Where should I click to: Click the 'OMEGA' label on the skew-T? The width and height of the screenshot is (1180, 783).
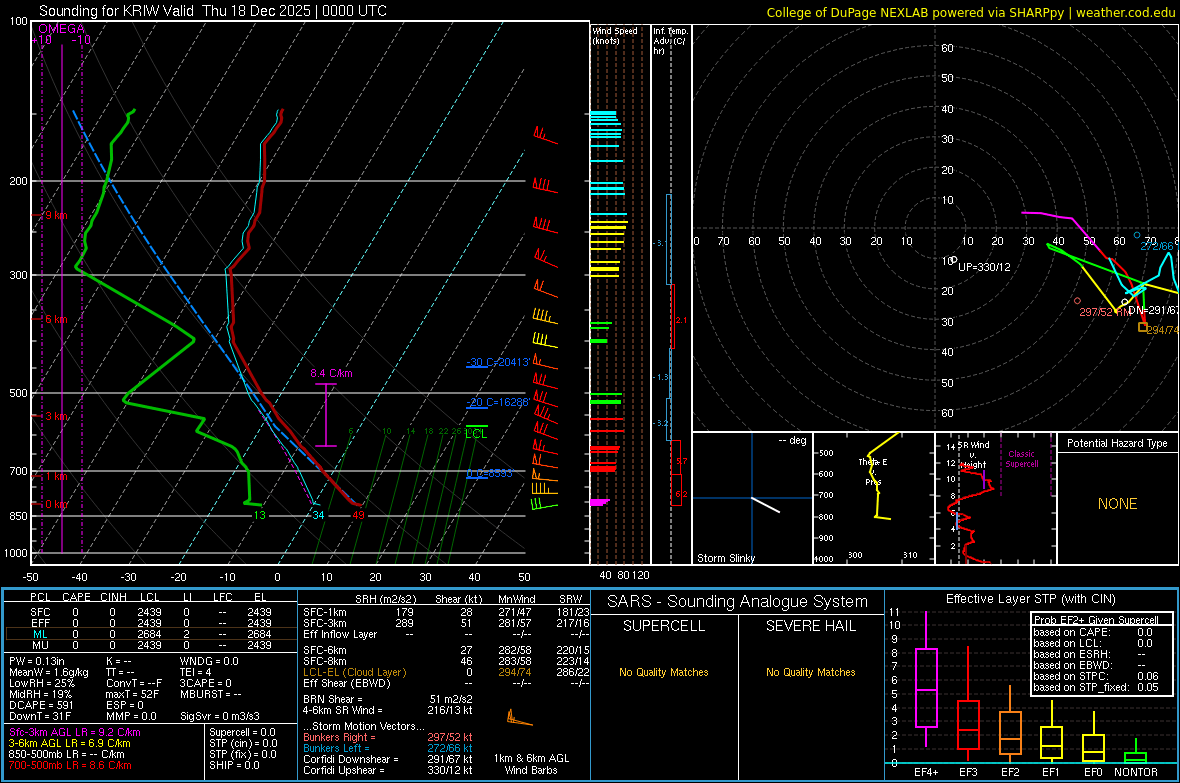click(x=61, y=29)
